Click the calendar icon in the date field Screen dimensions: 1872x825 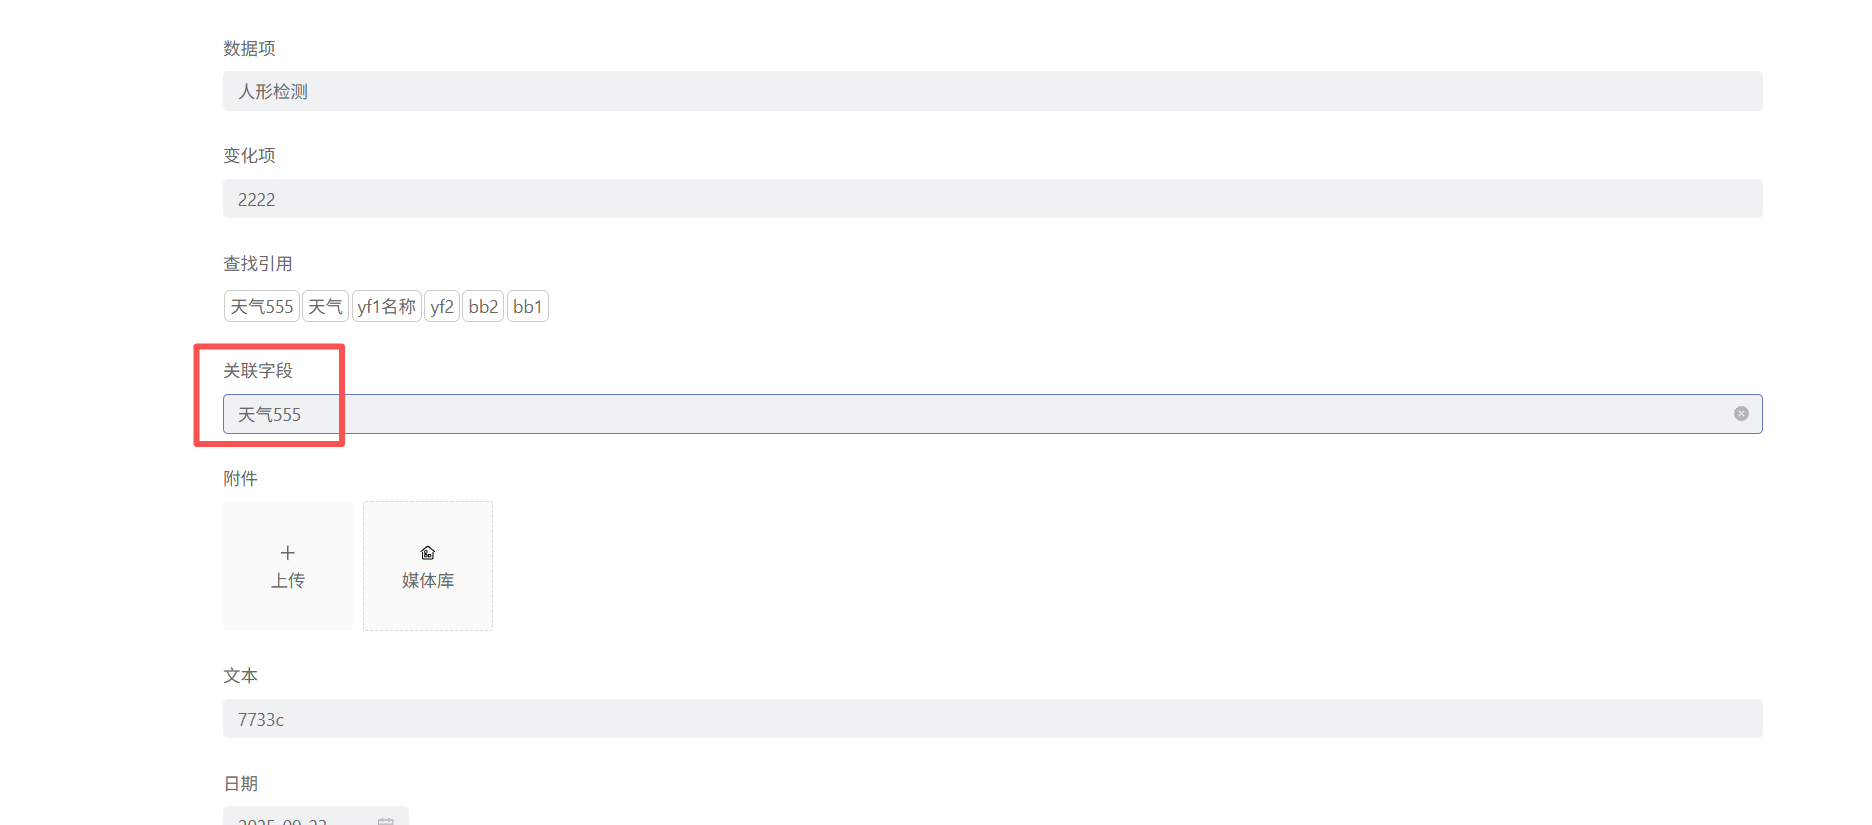[386, 820]
